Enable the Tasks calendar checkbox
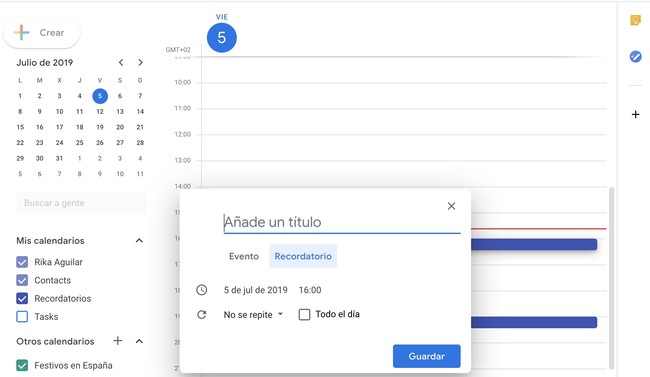 22,317
